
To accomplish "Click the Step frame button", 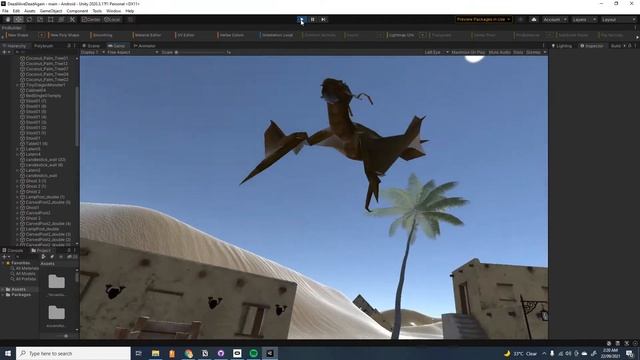I will tap(323, 20).
